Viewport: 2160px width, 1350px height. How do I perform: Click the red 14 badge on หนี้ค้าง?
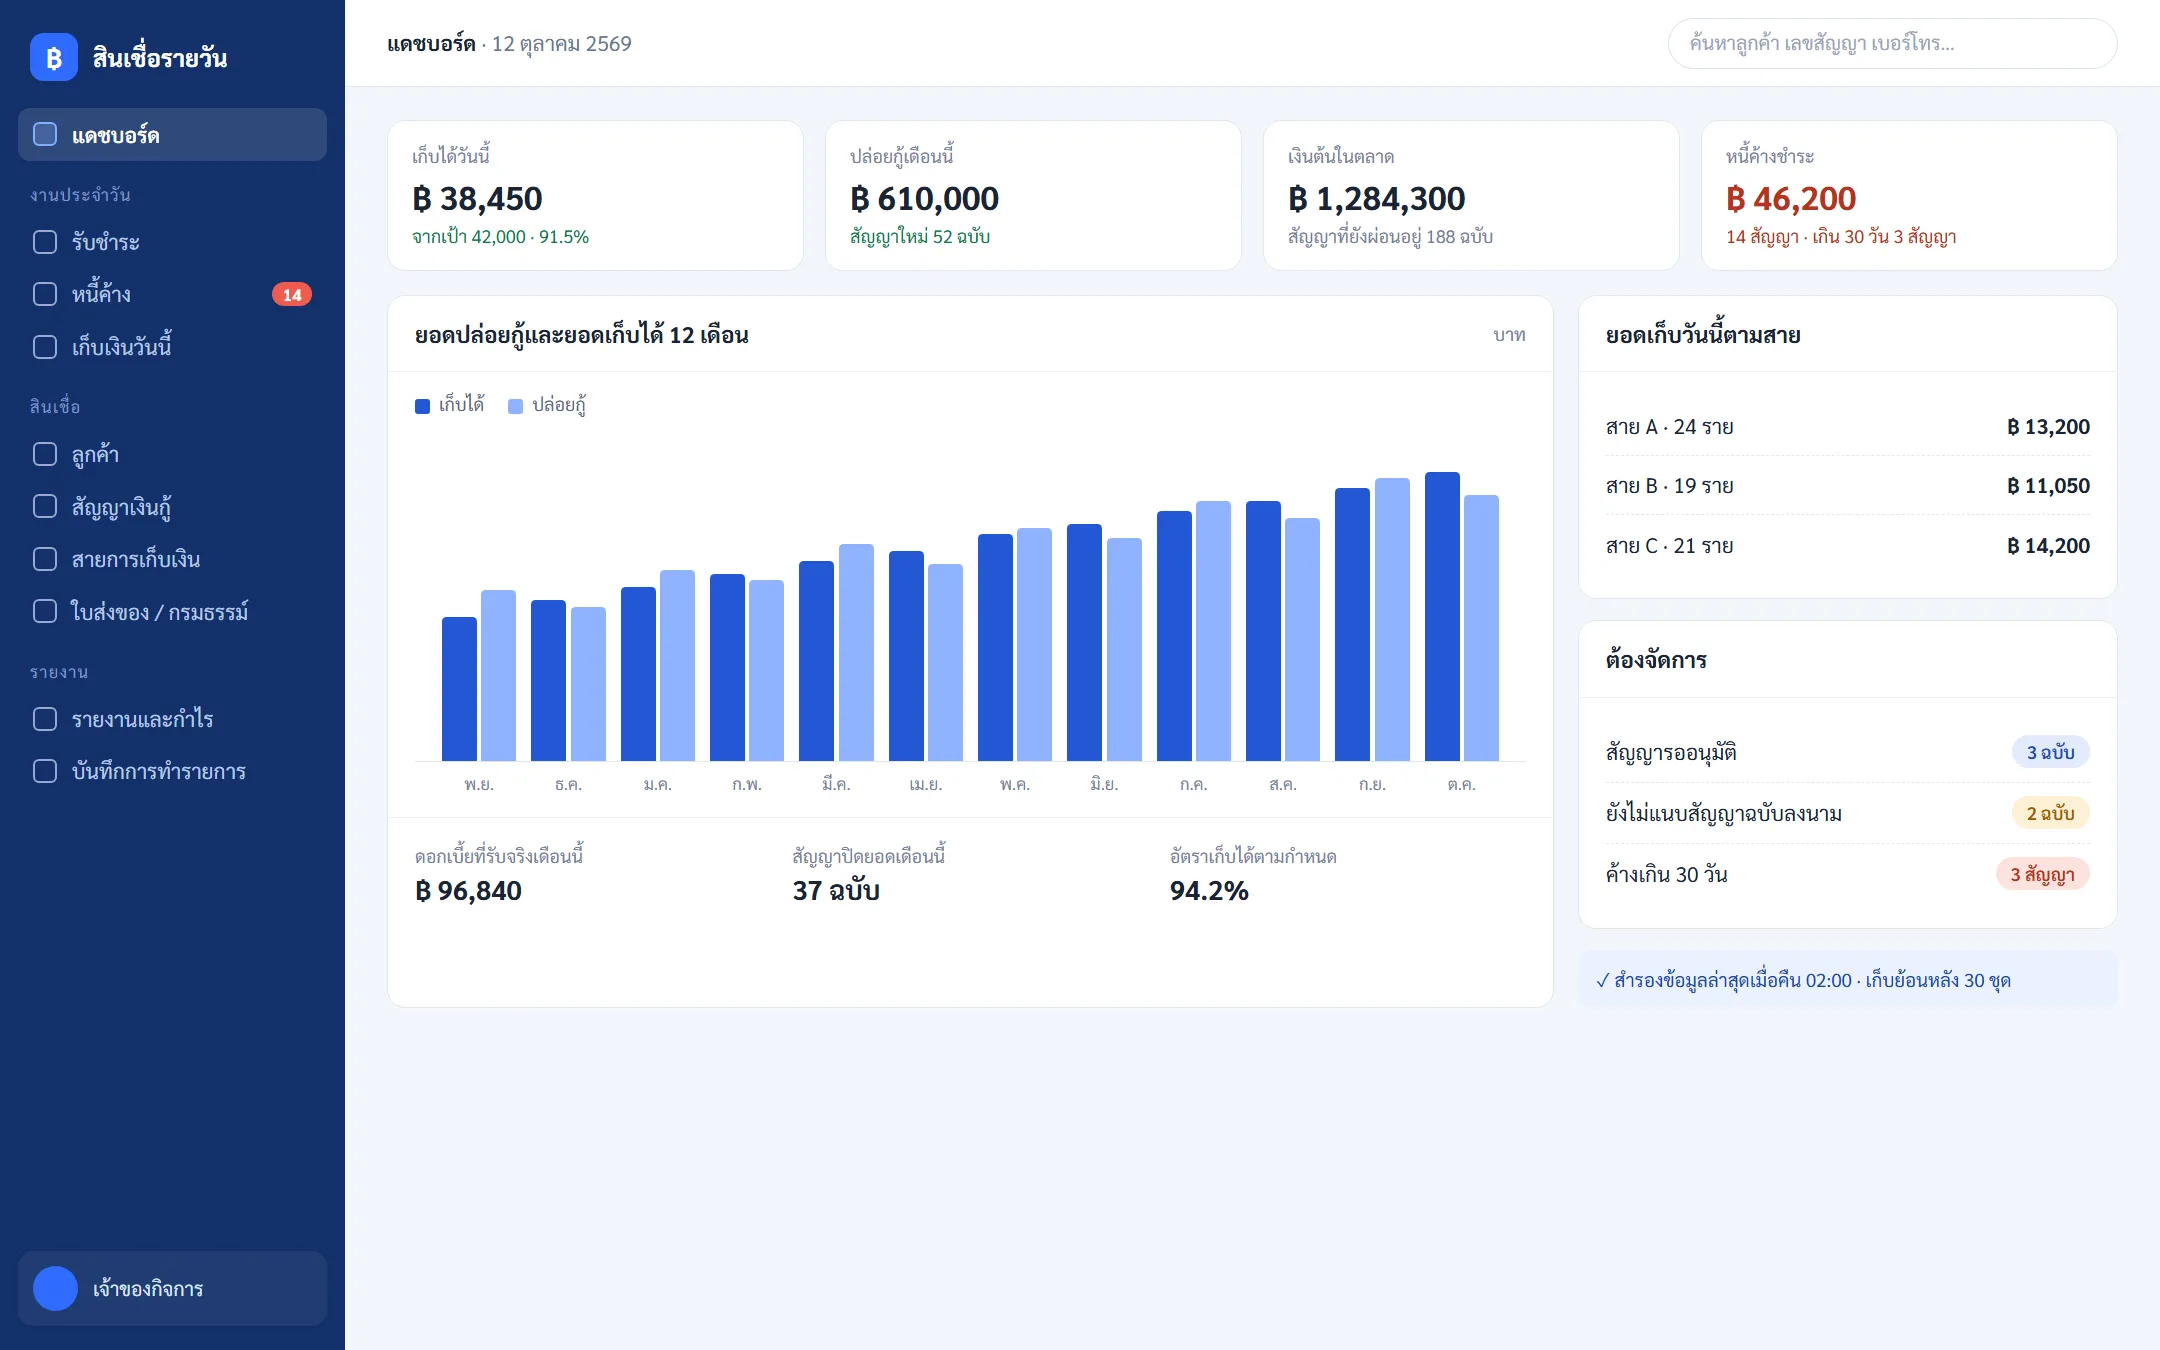(292, 294)
